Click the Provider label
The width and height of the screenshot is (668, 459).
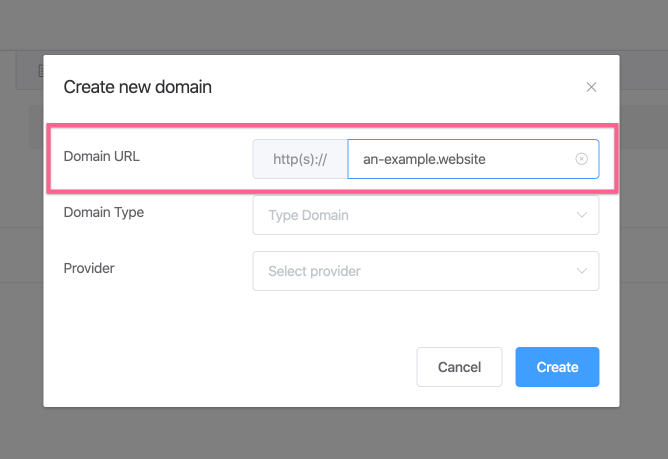coord(89,268)
